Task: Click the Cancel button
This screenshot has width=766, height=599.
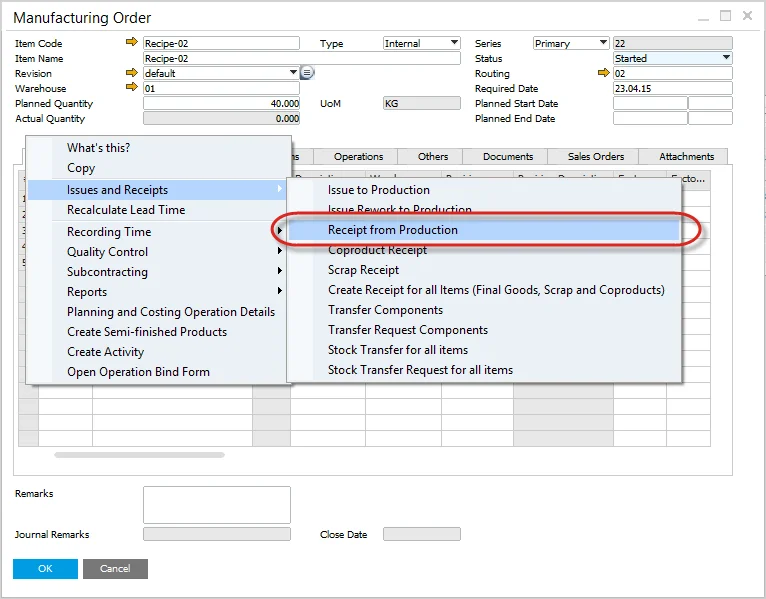Action: 115,569
